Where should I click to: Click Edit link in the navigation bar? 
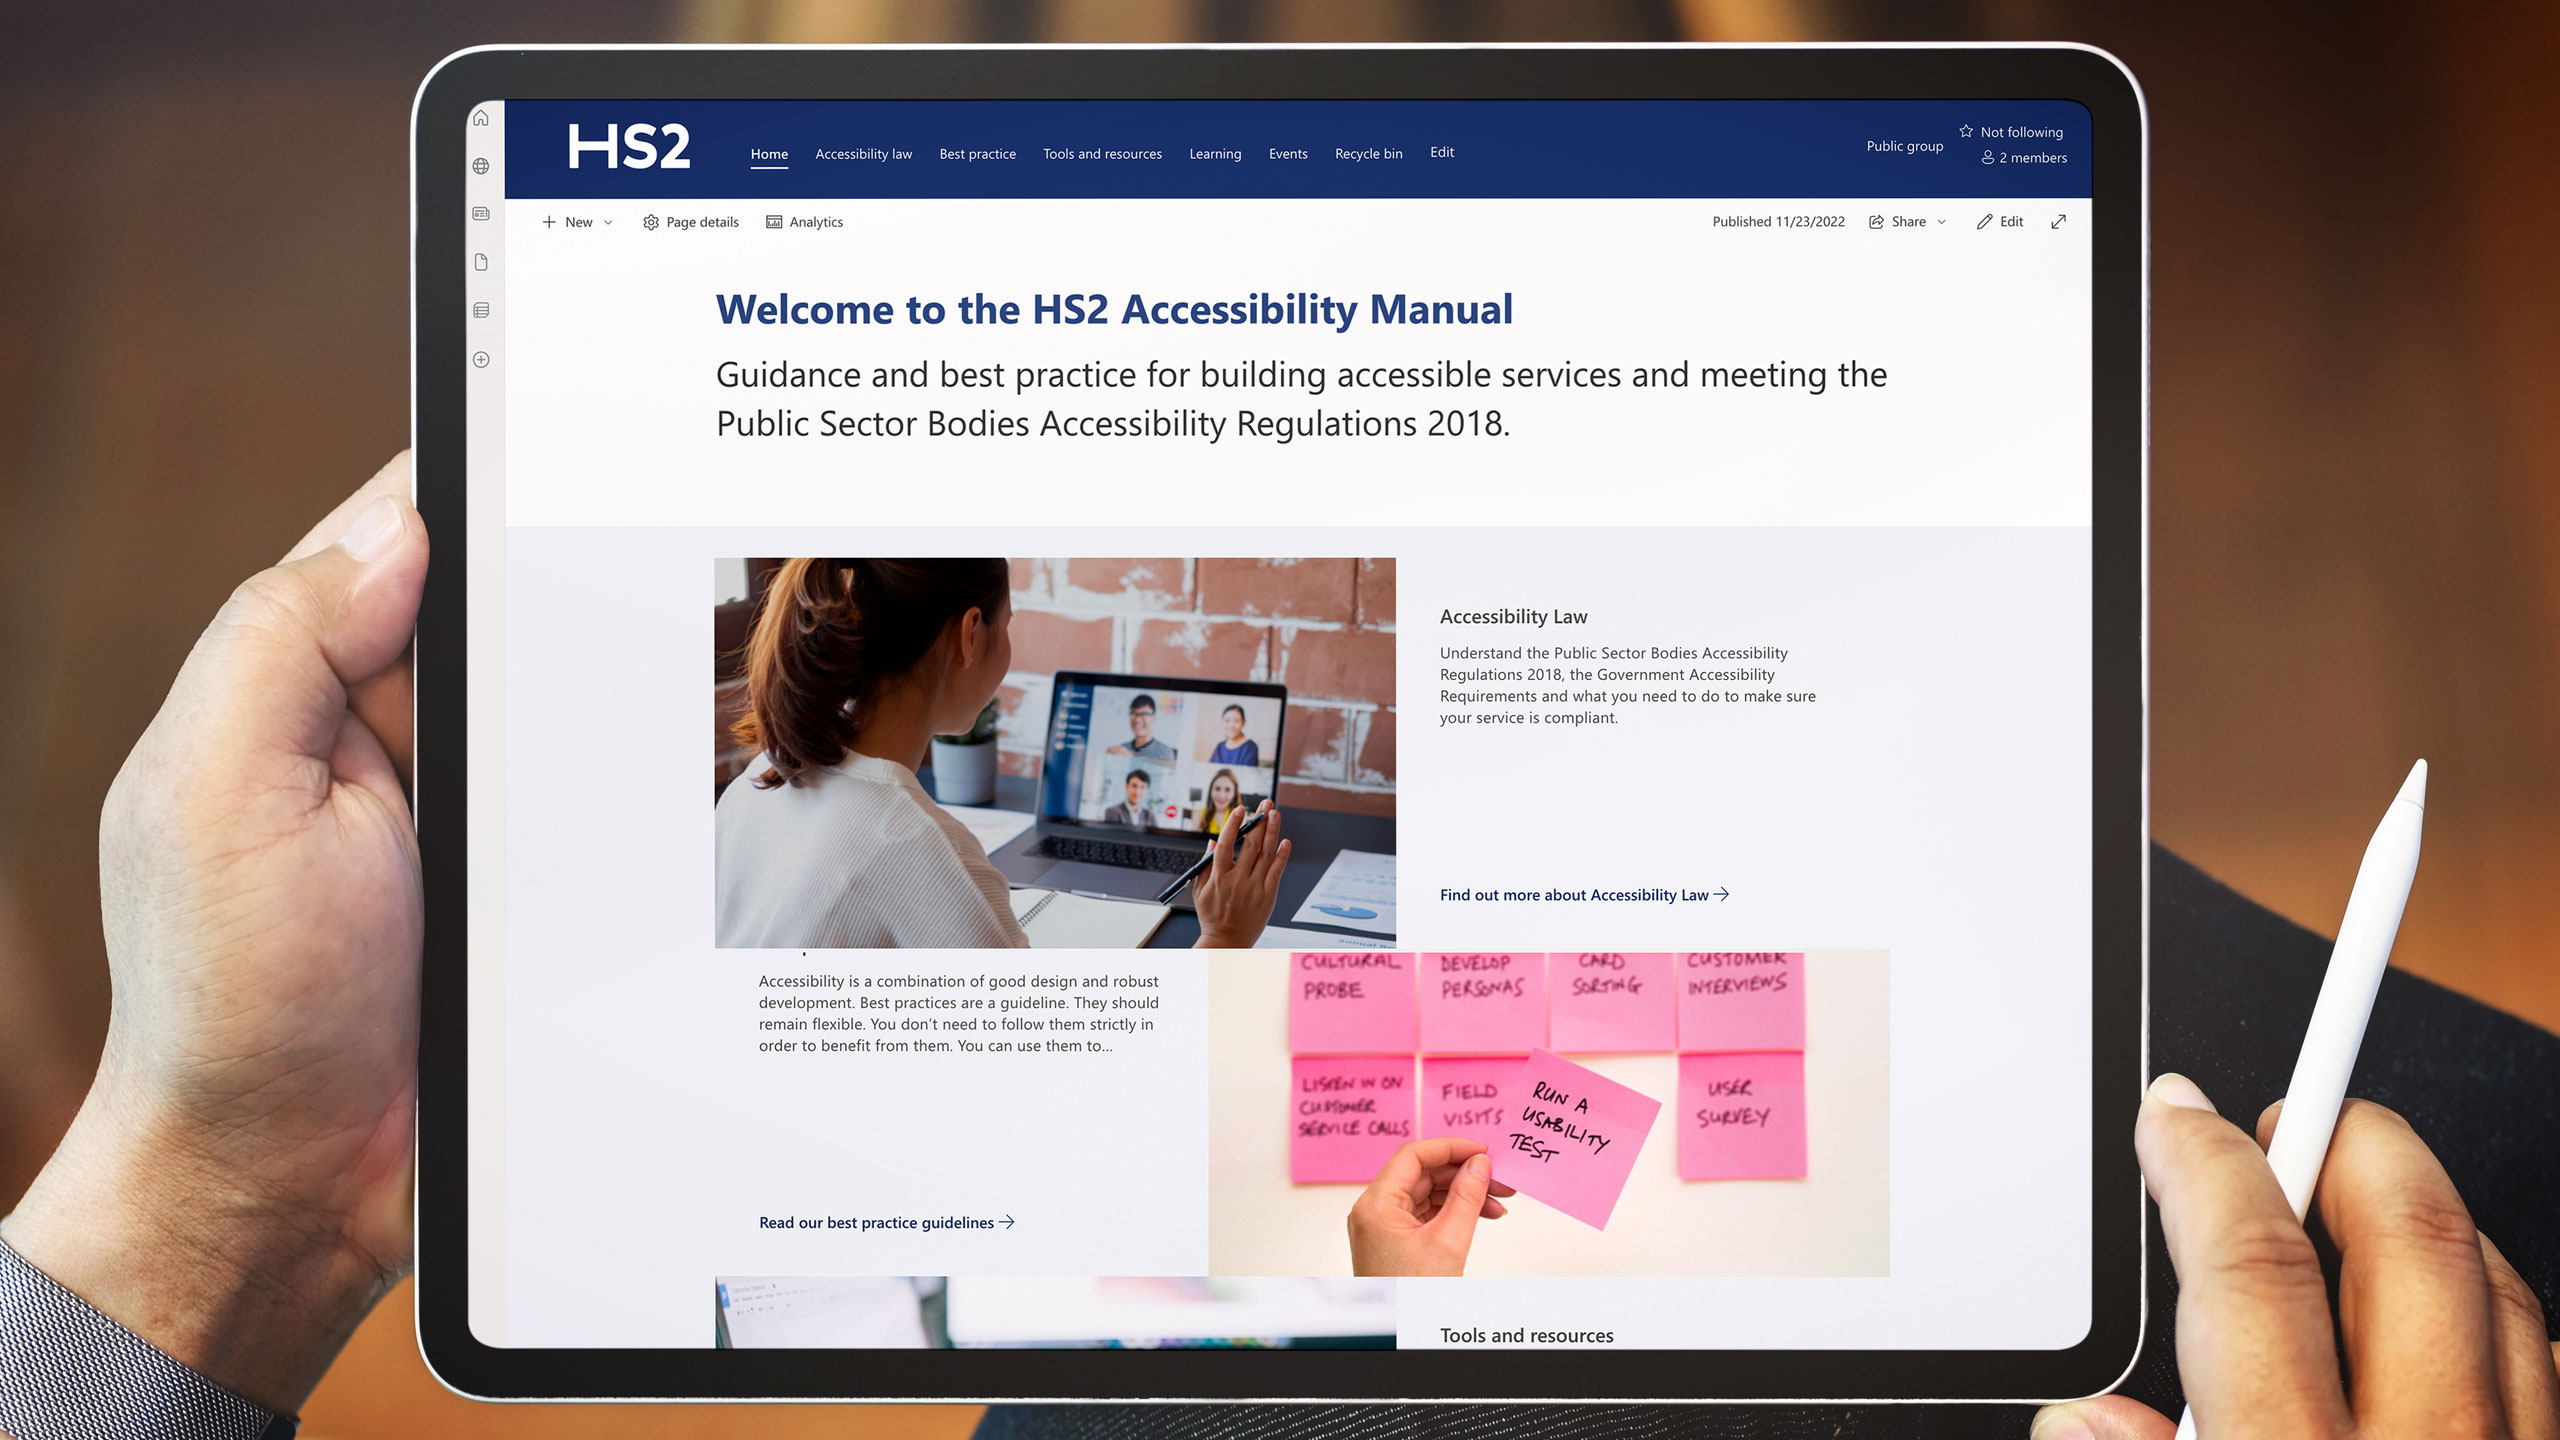click(x=1442, y=152)
